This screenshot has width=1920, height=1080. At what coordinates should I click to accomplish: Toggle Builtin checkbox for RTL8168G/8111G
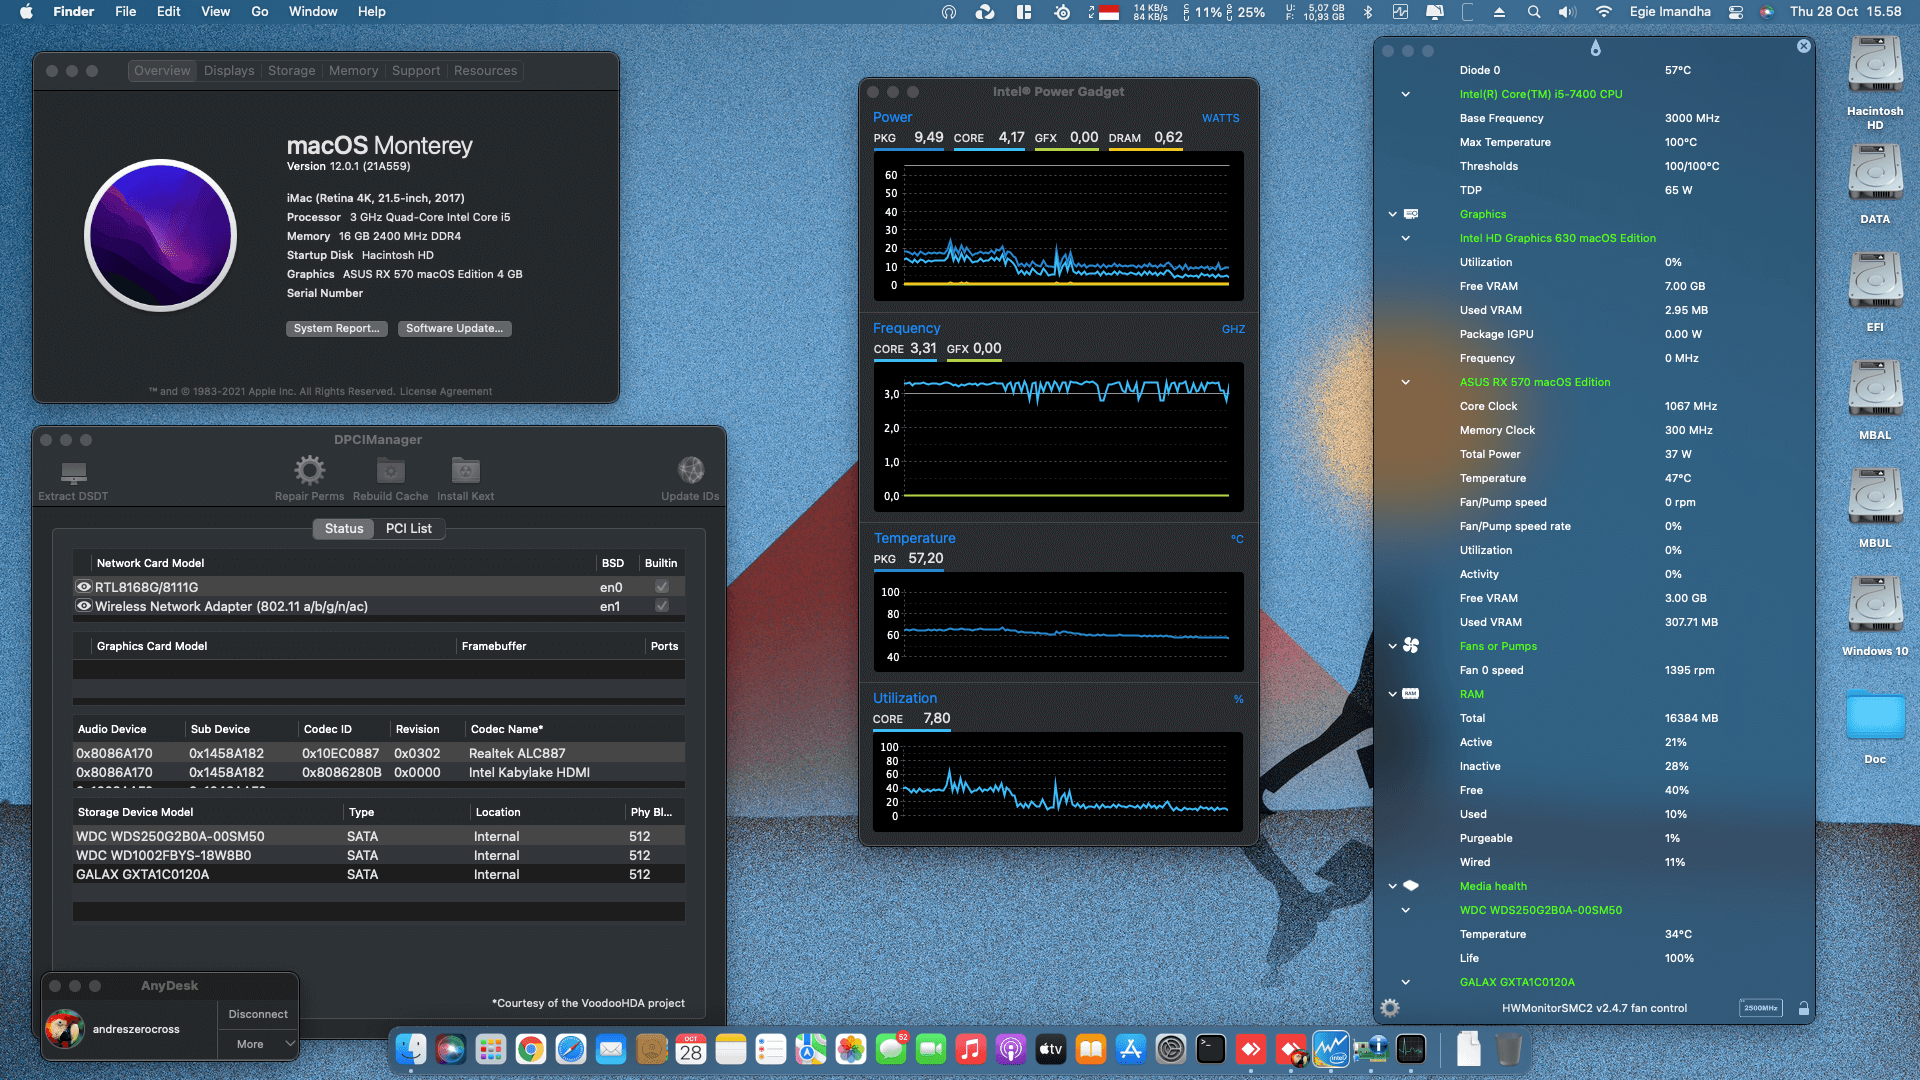661,587
